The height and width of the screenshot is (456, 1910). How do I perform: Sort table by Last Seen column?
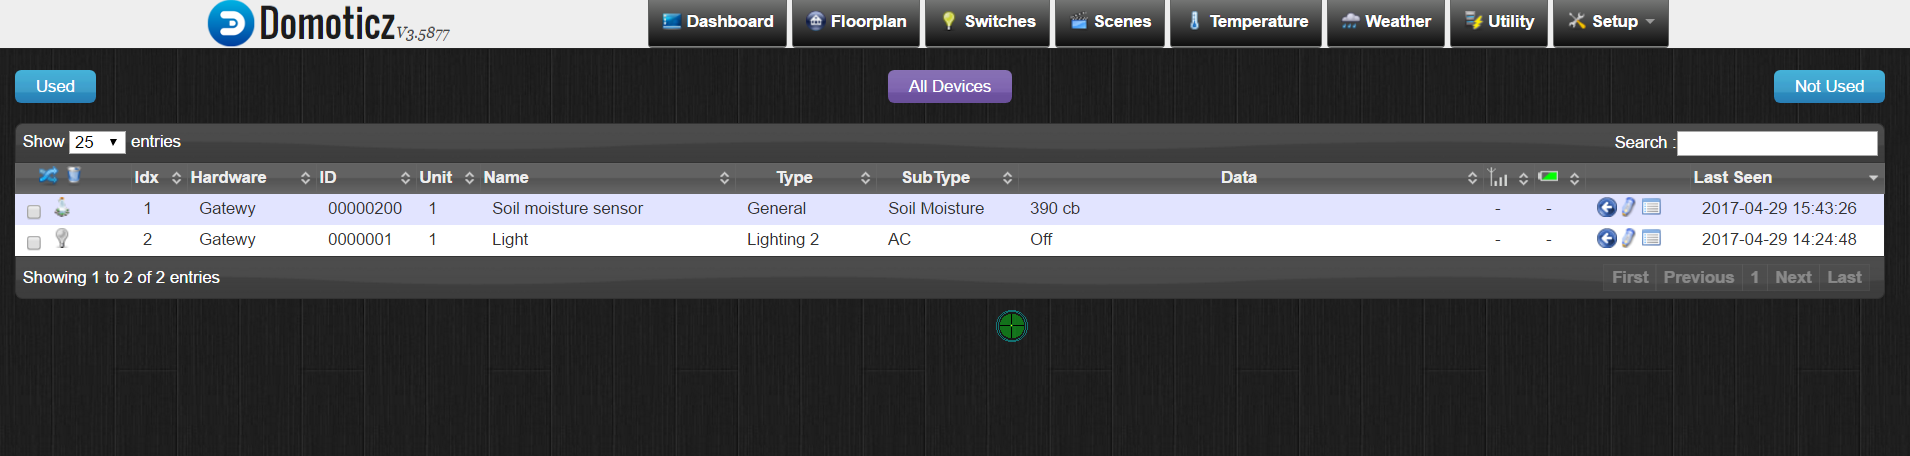click(1732, 177)
